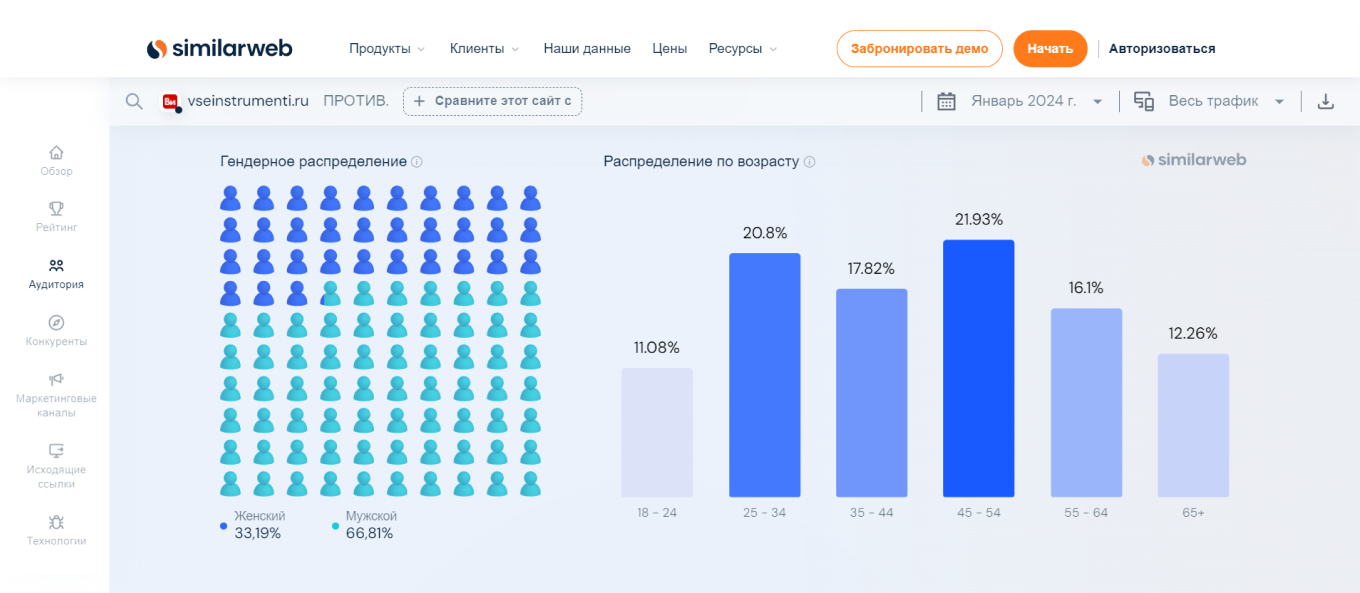This screenshot has width=1360, height=593.
Task: Click the Забронировать демо button
Action: coord(919,49)
